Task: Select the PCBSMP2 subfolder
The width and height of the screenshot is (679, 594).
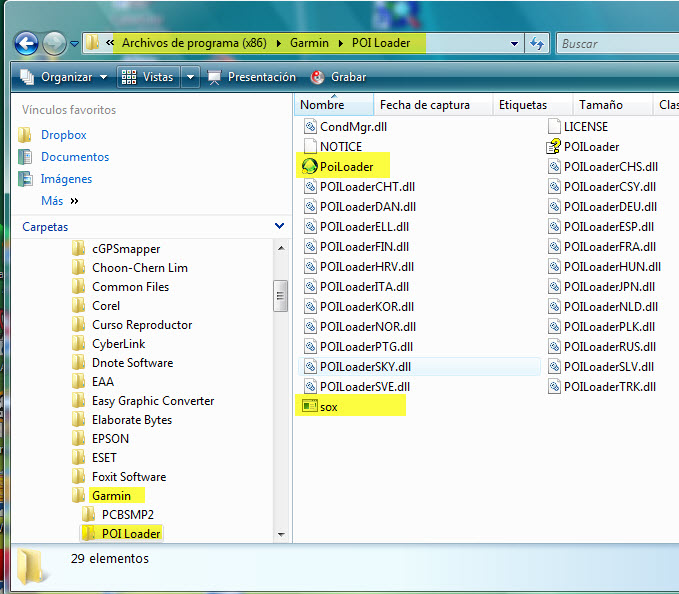Action: 128,515
